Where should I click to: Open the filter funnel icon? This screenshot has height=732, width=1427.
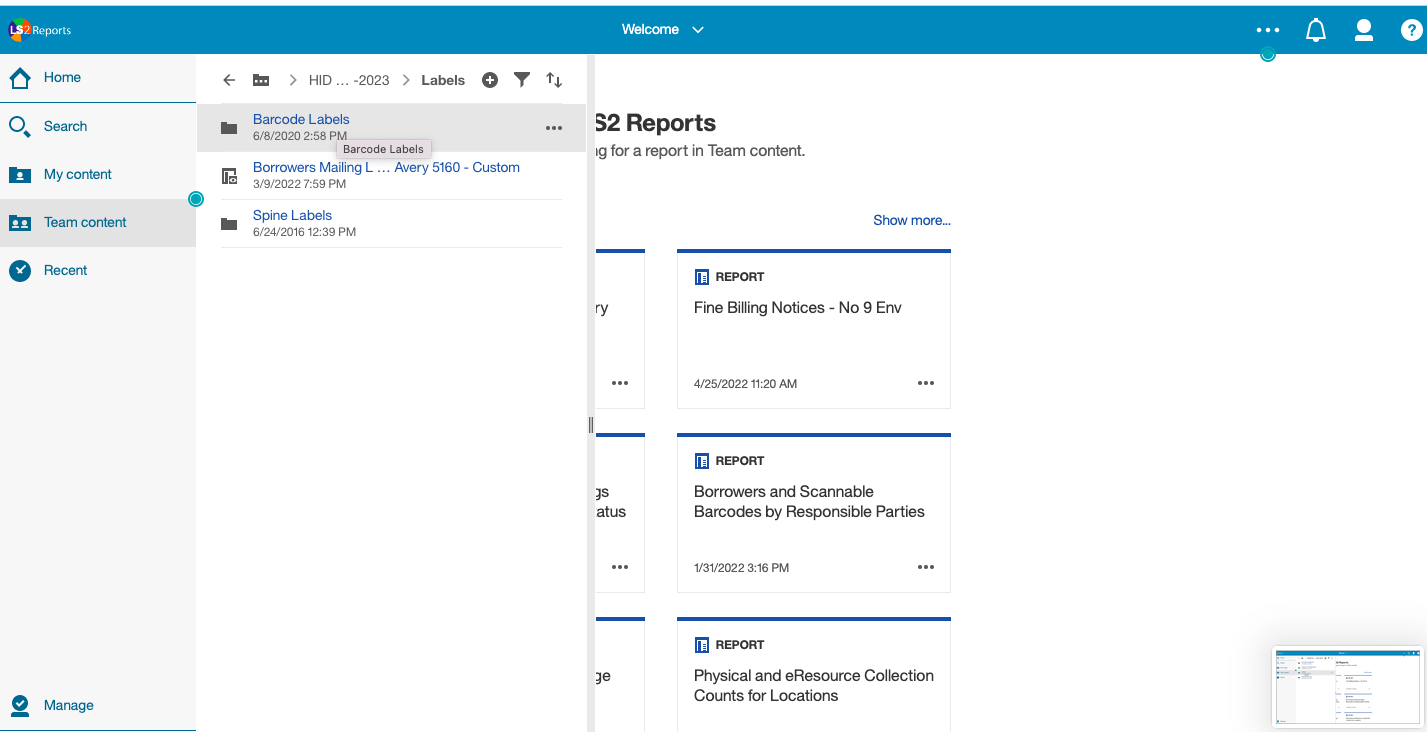tap(522, 80)
